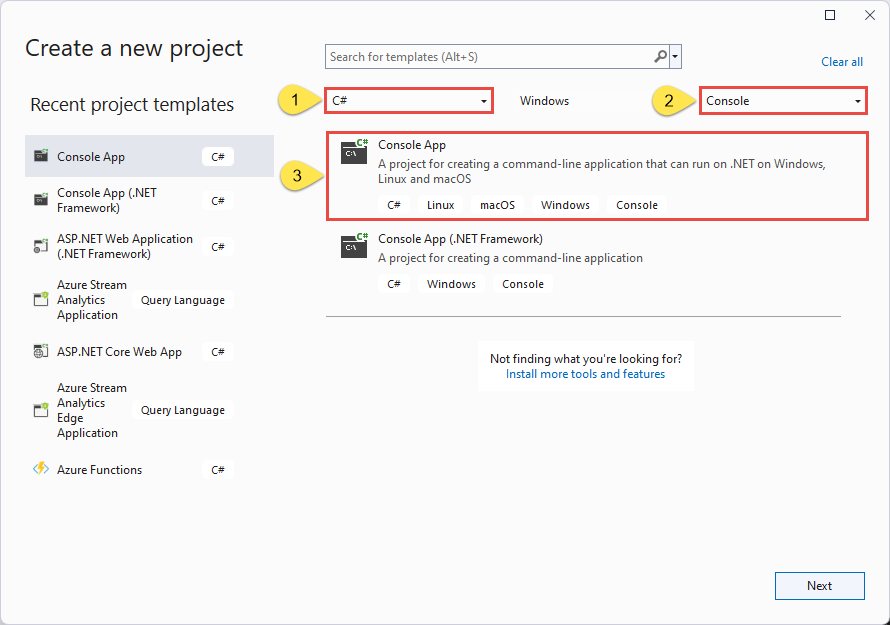This screenshot has height=625, width=890.
Task: Click the Azure Stream Analytics Application icon
Action: point(41,299)
